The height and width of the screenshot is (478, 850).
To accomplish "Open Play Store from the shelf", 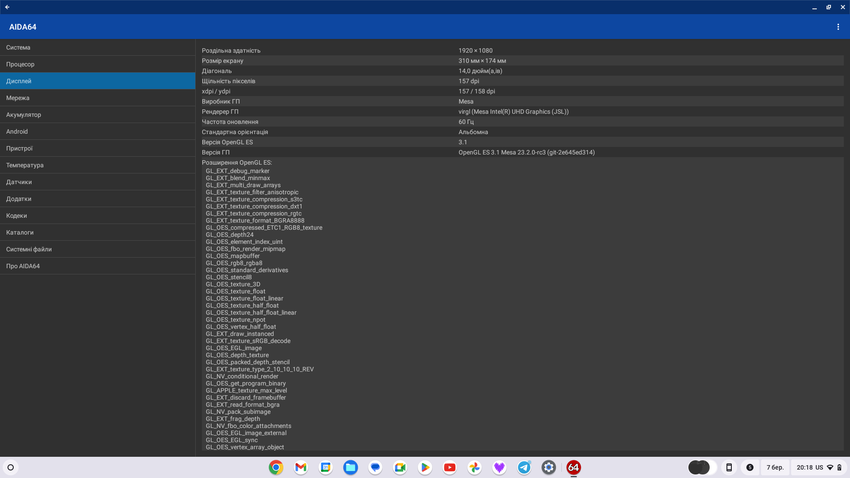I will 425,467.
